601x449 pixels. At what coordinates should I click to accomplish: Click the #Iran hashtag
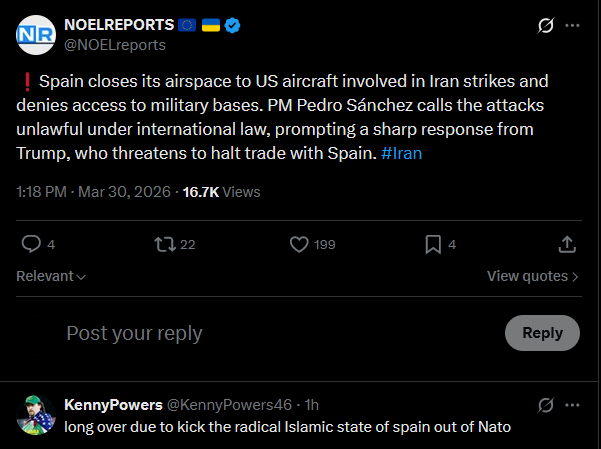pyautogui.click(x=402, y=153)
